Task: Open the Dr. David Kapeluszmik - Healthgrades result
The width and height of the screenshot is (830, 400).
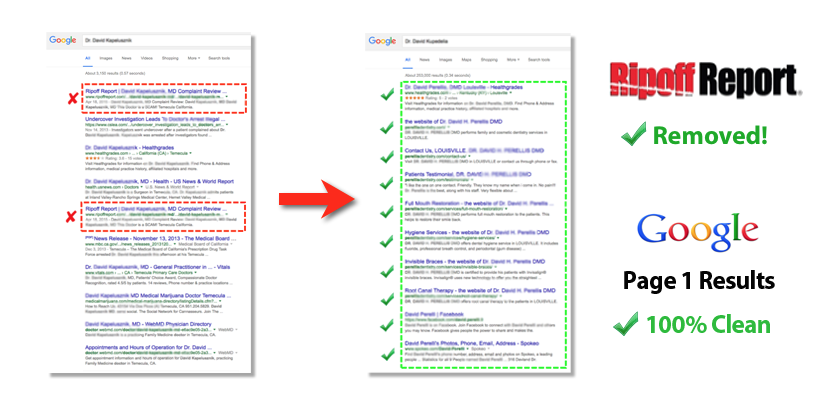Action: coord(130,148)
